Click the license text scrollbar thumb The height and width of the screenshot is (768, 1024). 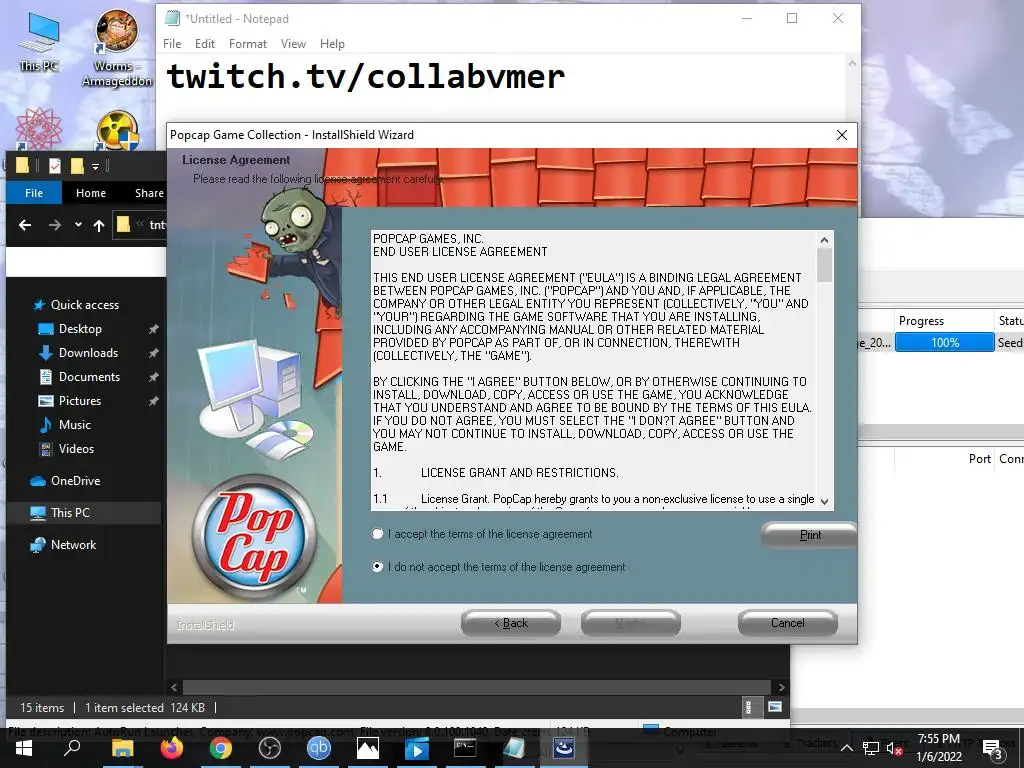coord(824,265)
